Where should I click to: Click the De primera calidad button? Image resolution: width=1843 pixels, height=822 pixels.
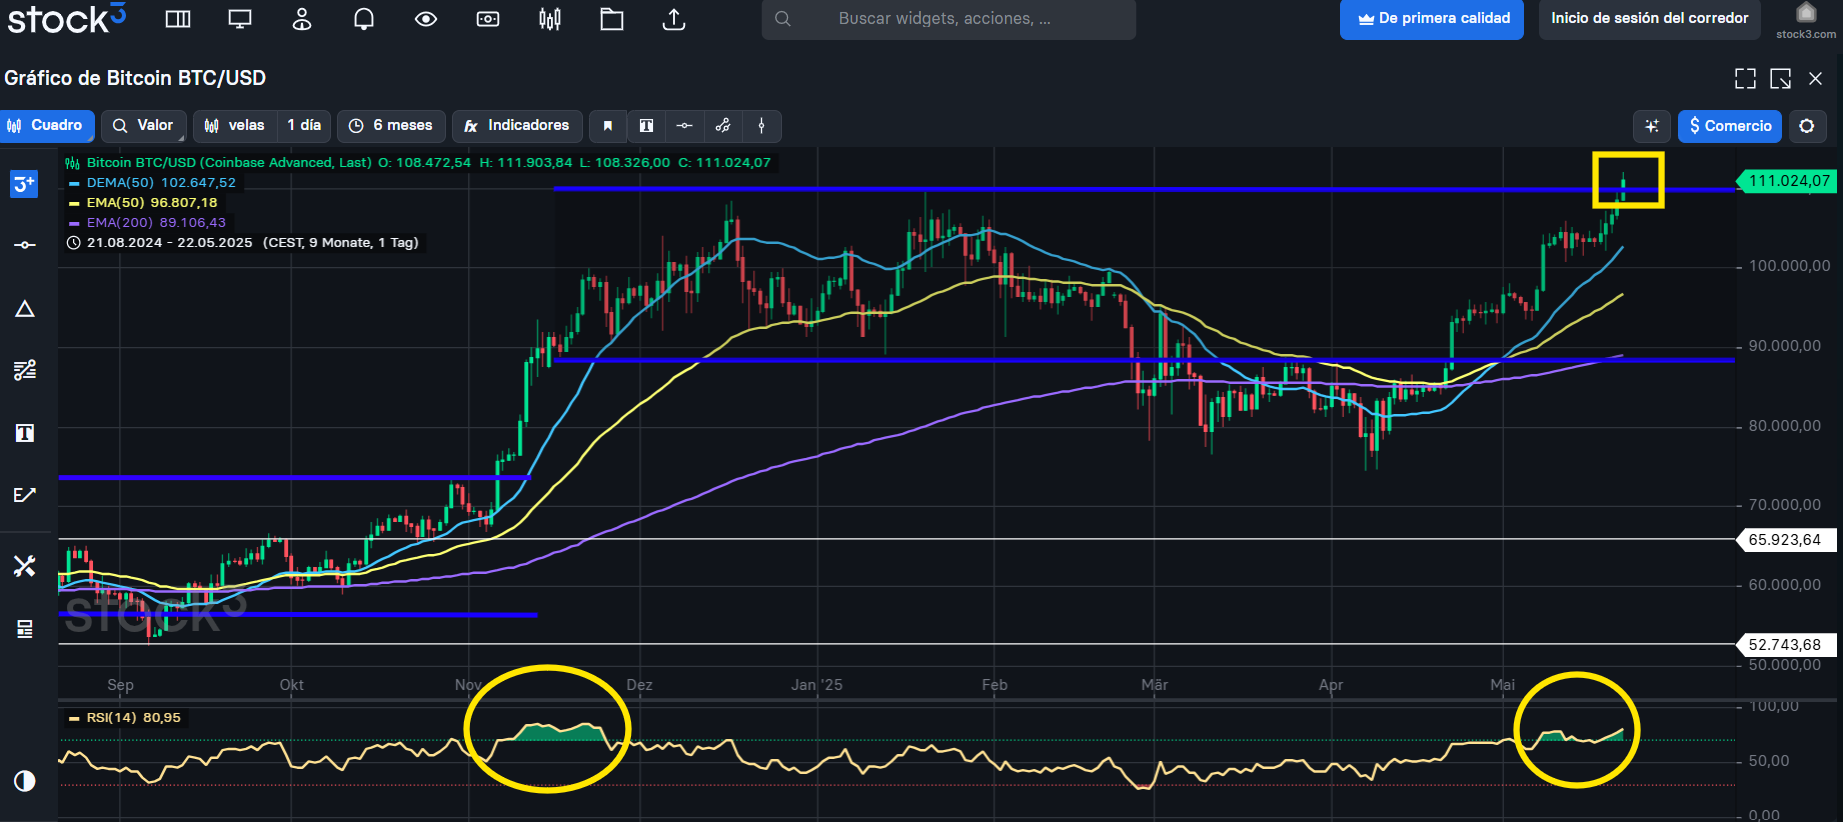click(x=1431, y=19)
